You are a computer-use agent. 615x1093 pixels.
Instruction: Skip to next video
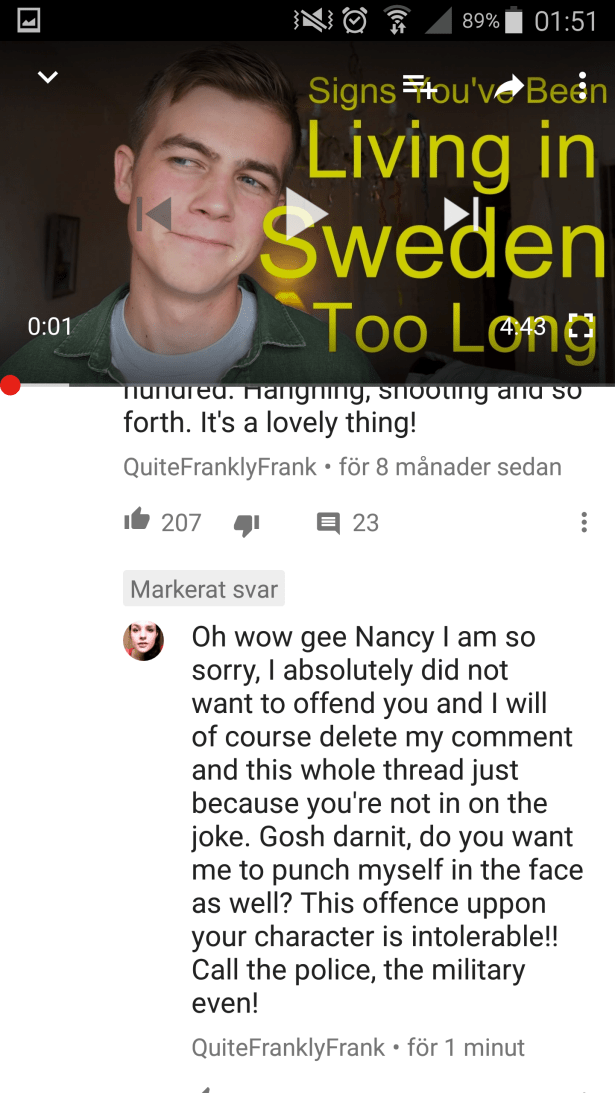click(462, 213)
